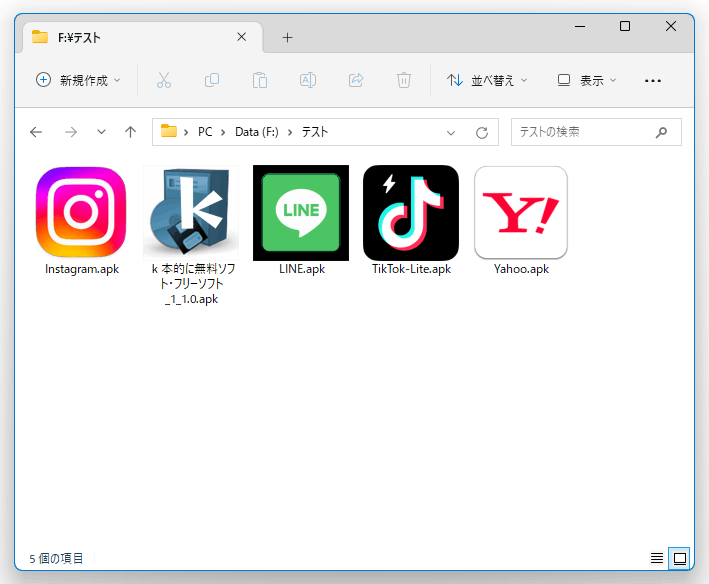Viewport: 709px width, 584px height.
Task: Open the 並べ替え sort dropdown
Action: click(487, 80)
